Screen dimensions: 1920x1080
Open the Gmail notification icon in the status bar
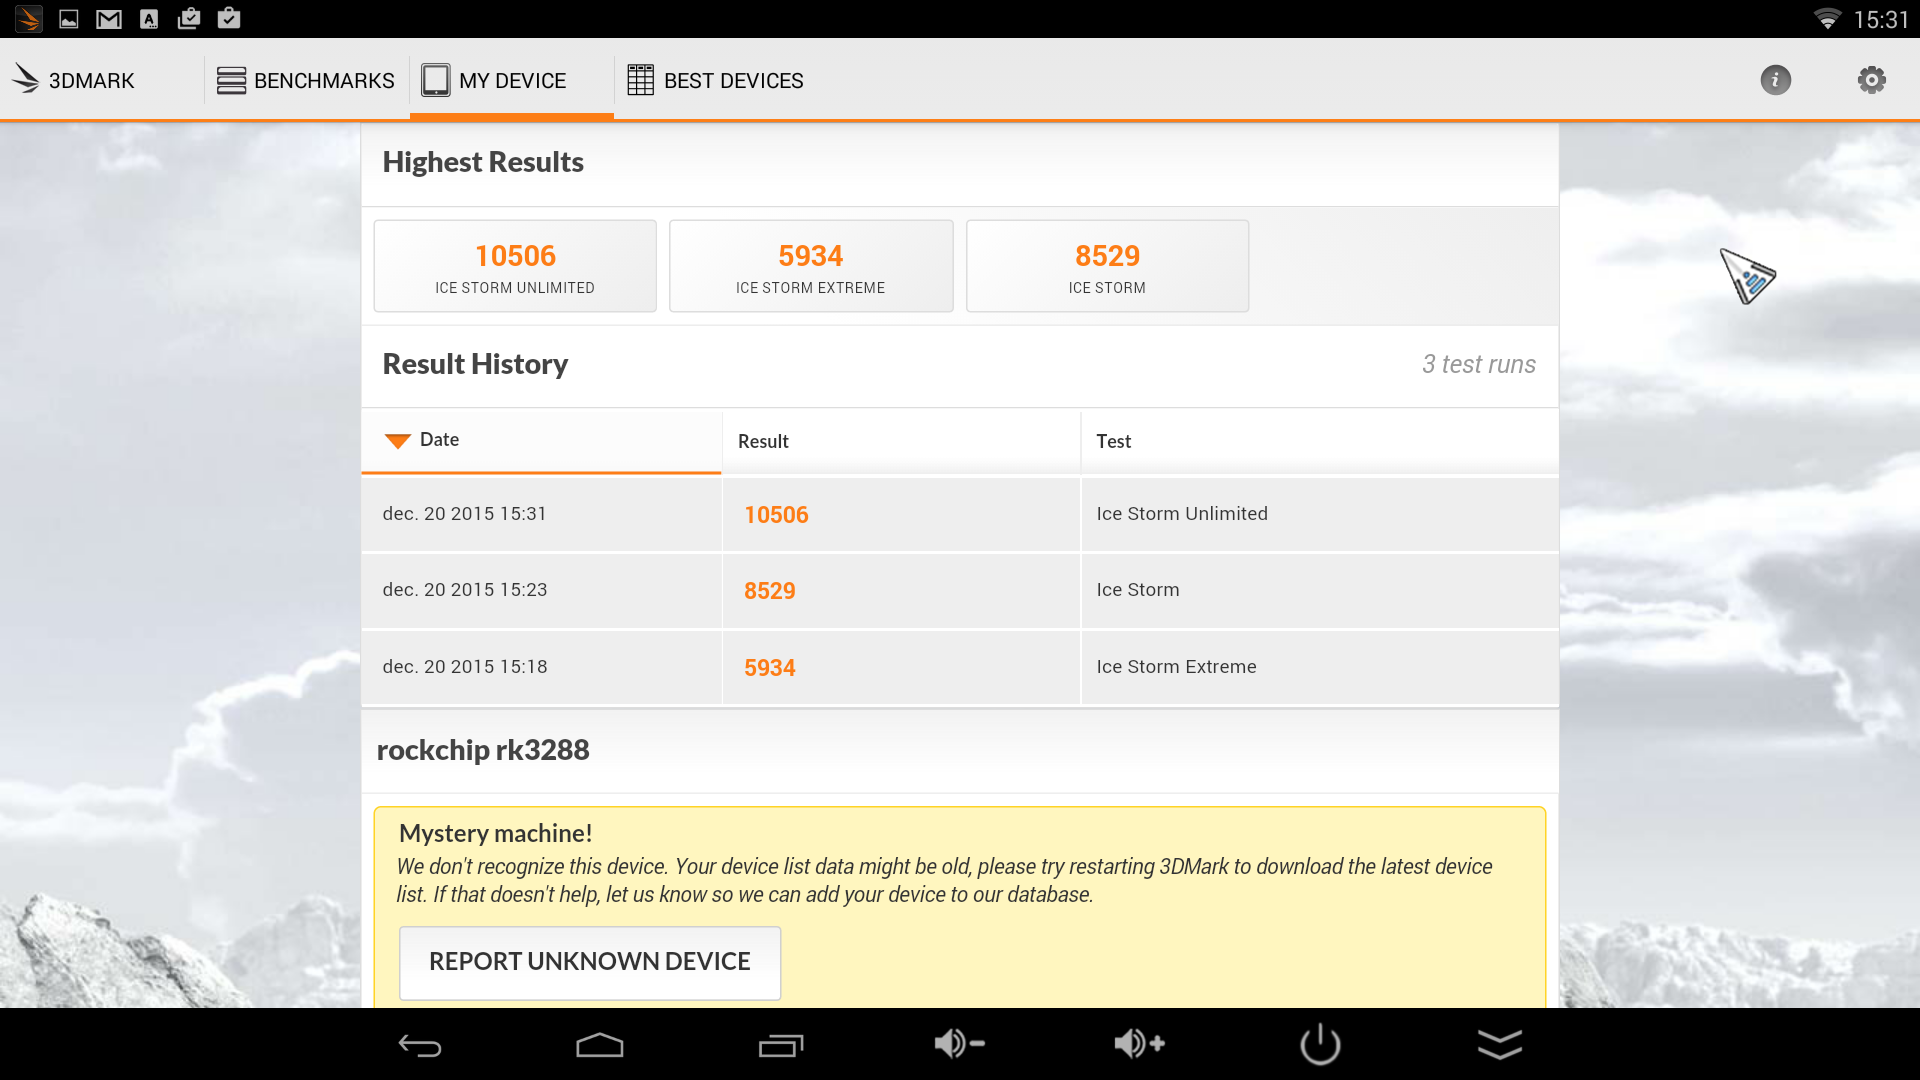point(109,19)
